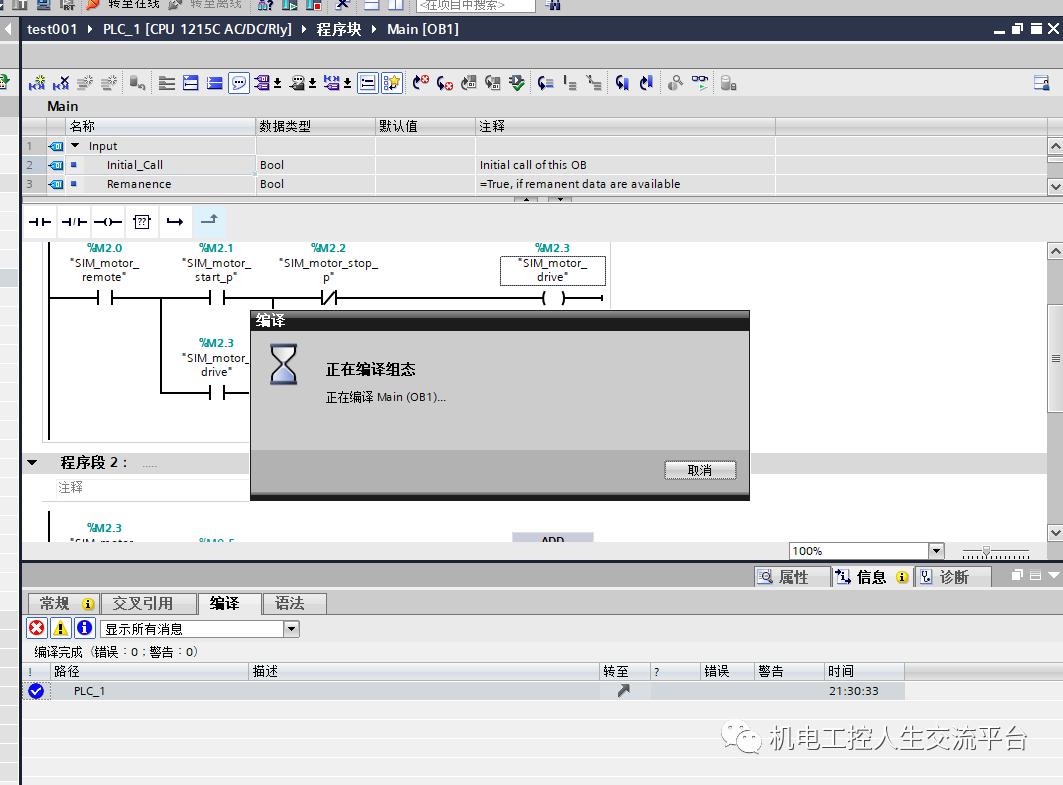Open the 诊断 tab
Image resolution: width=1063 pixels, height=785 pixels.
point(953,577)
